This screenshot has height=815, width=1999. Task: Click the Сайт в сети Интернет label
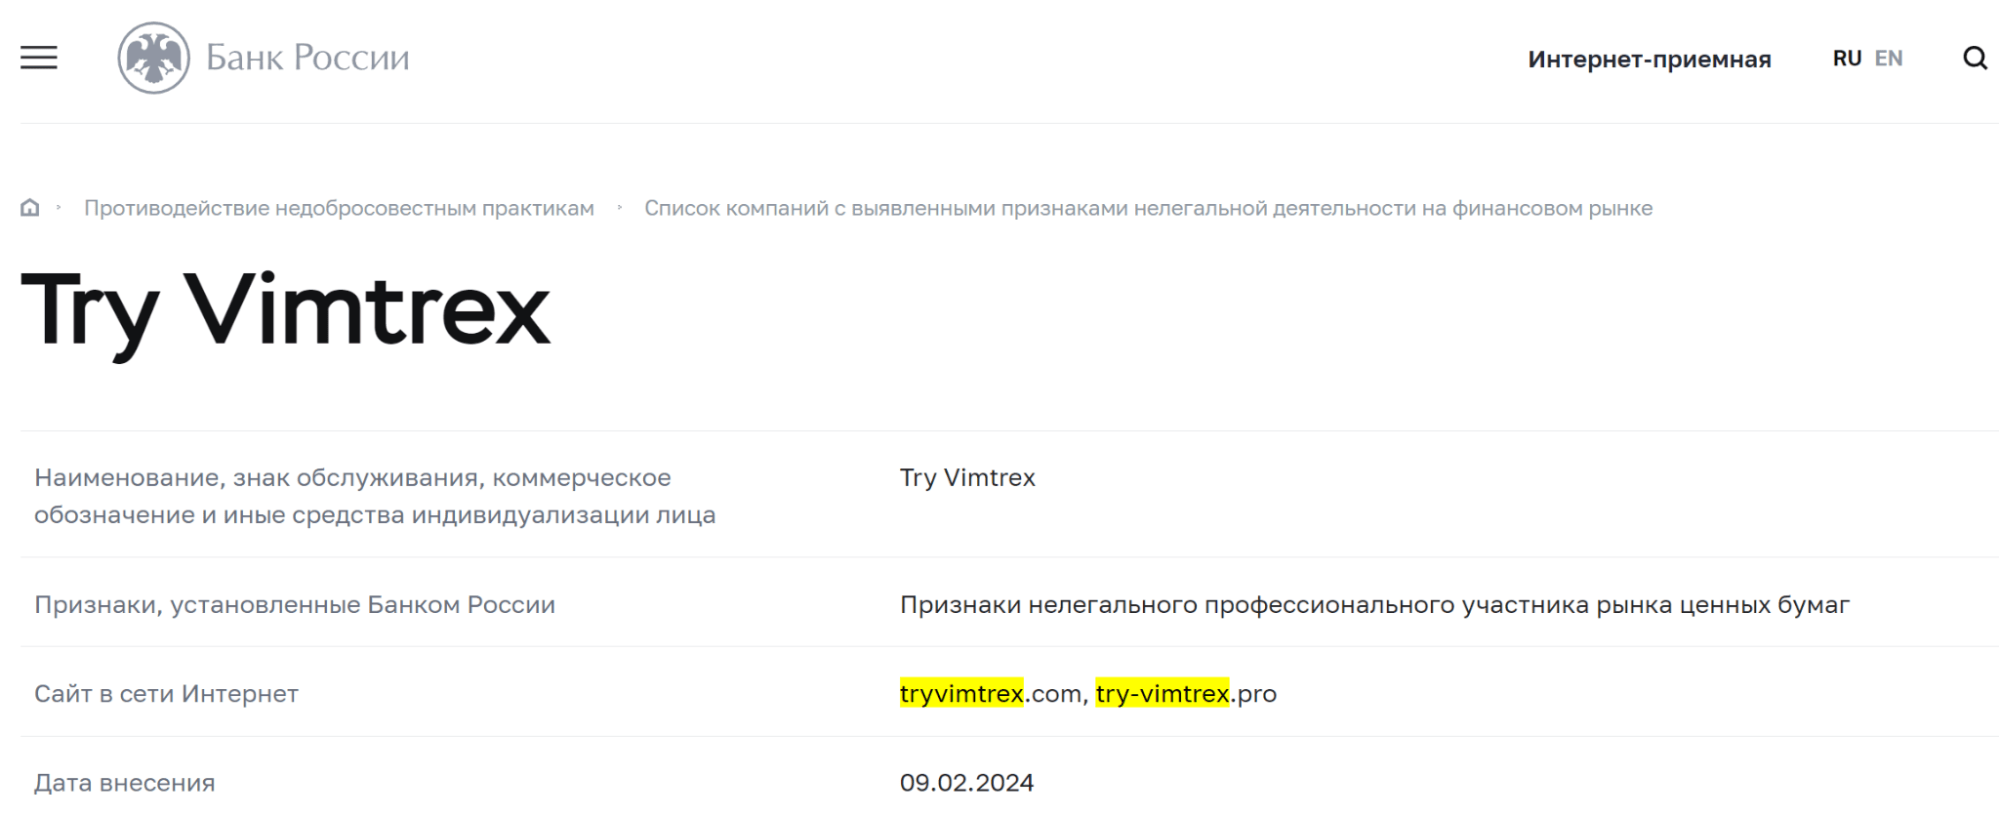point(166,693)
